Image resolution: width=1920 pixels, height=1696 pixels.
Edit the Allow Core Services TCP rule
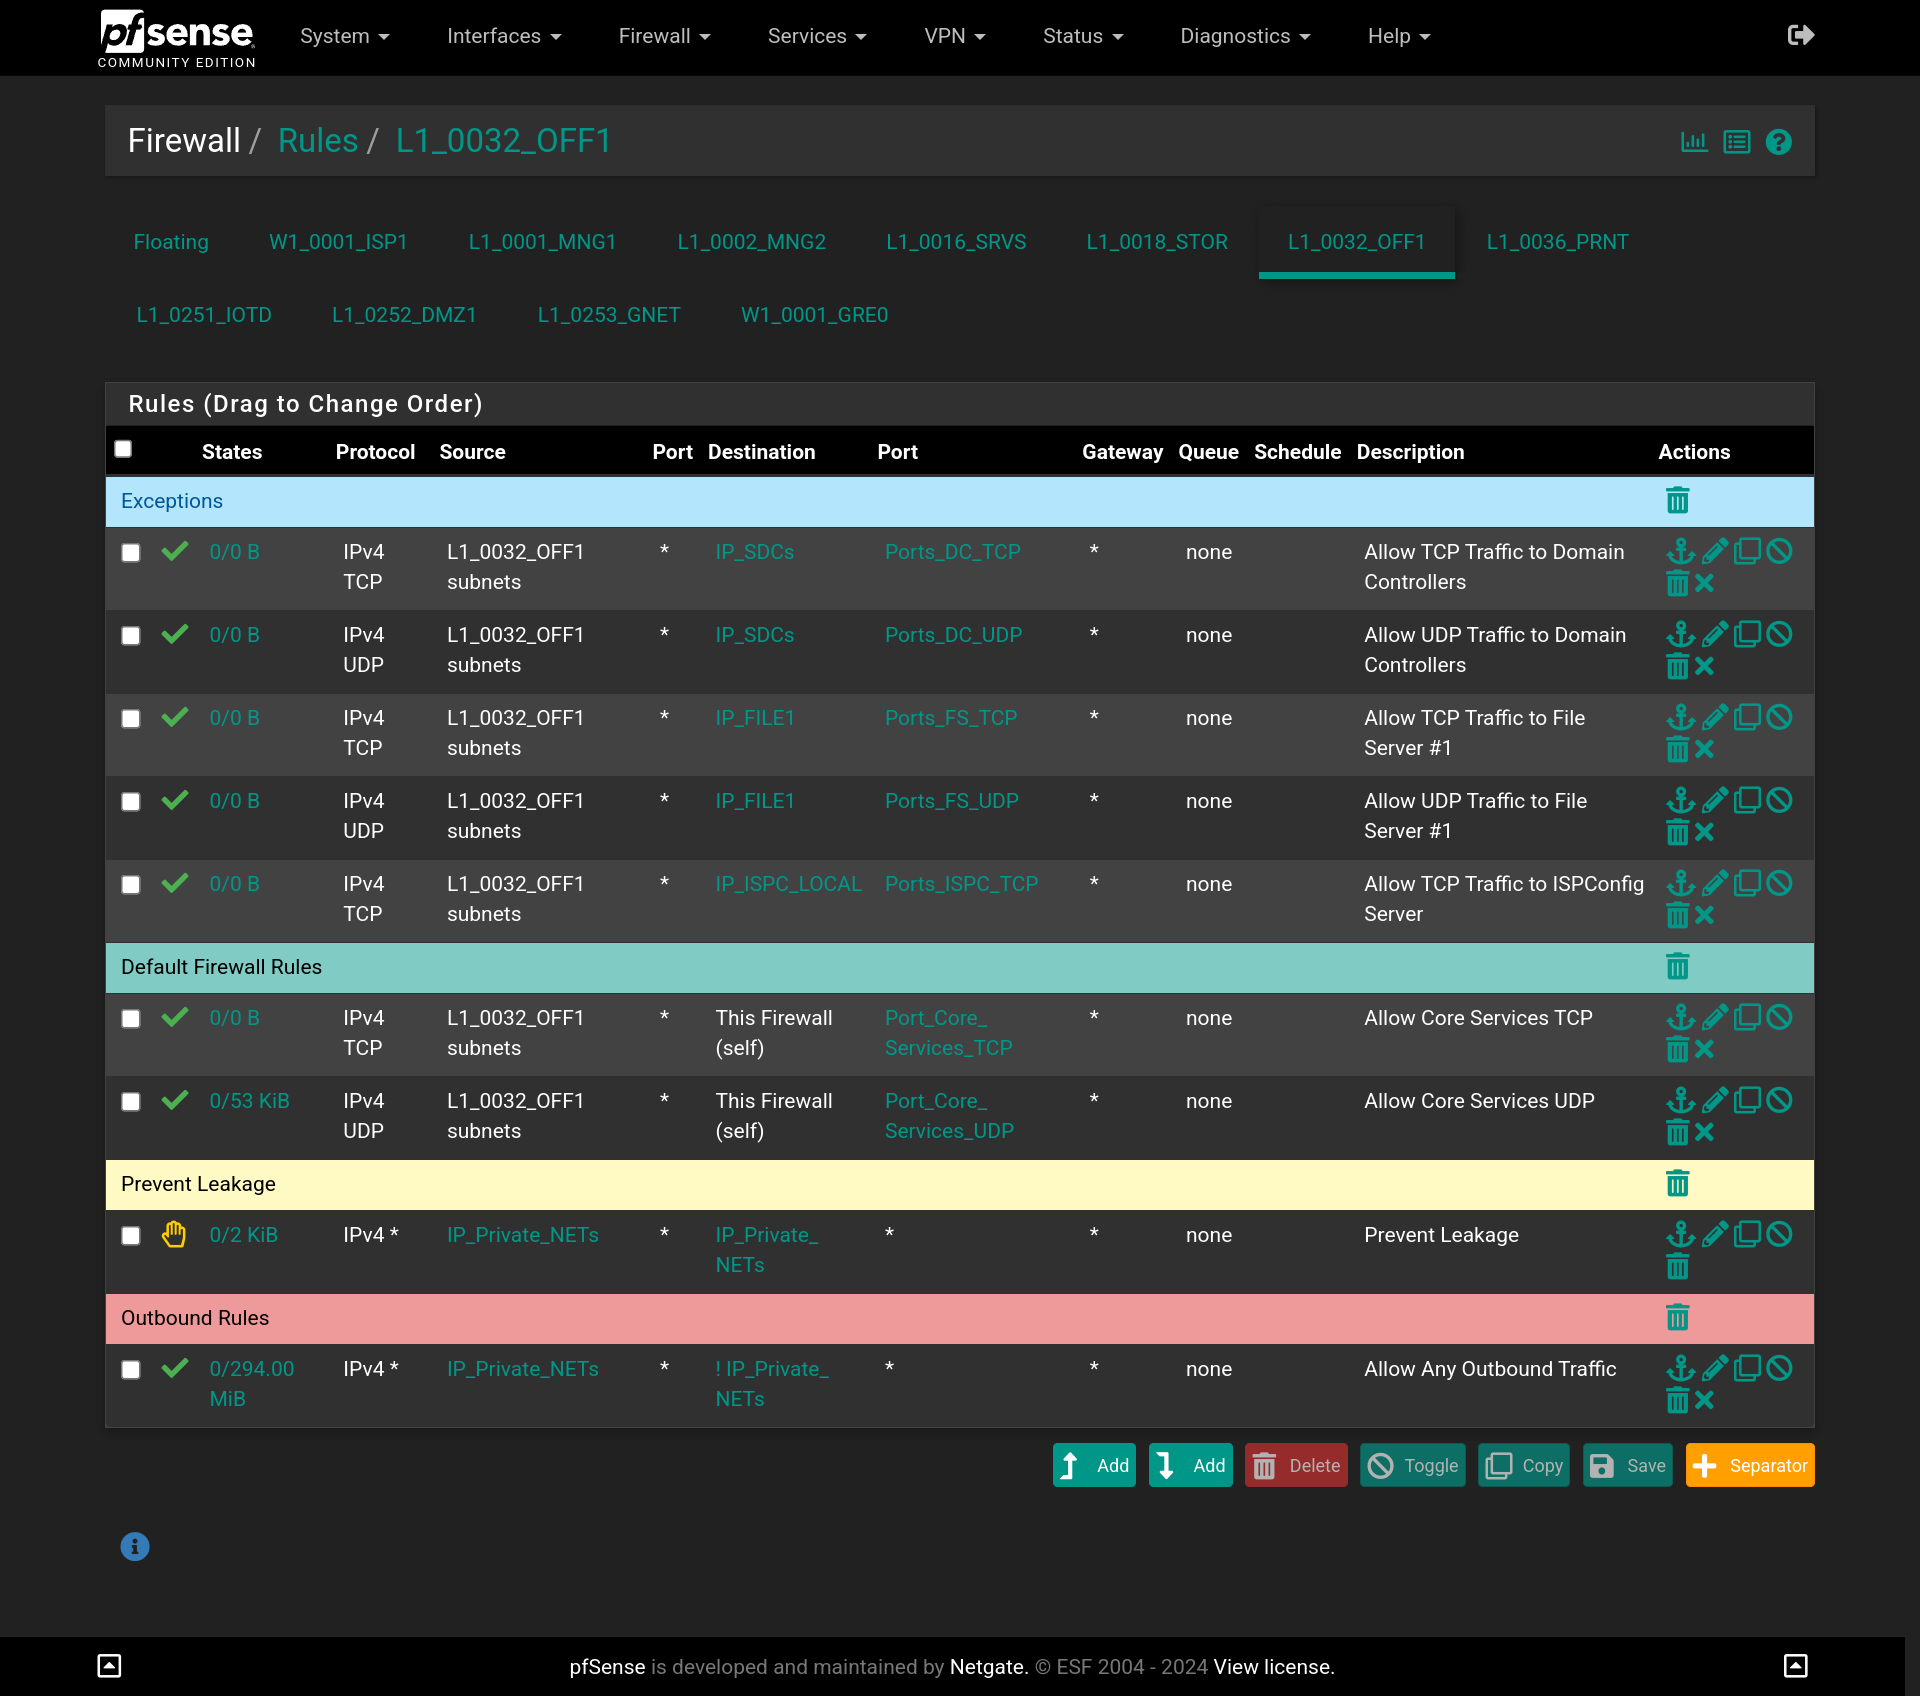click(x=1714, y=1017)
